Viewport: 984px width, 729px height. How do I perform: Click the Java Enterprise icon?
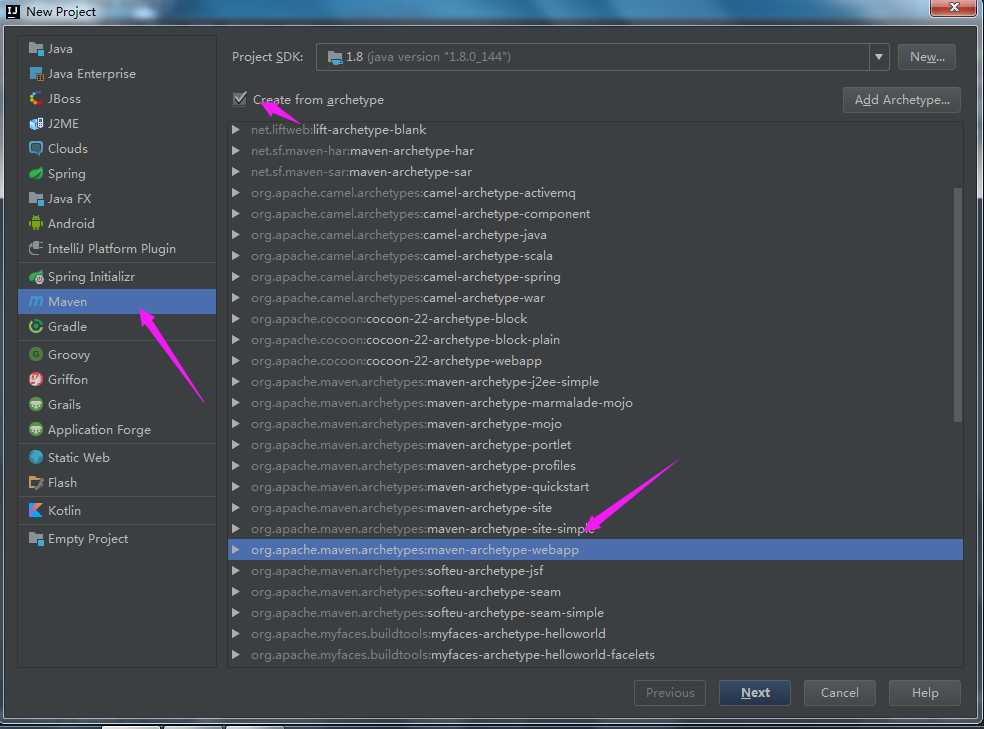(x=36, y=74)
